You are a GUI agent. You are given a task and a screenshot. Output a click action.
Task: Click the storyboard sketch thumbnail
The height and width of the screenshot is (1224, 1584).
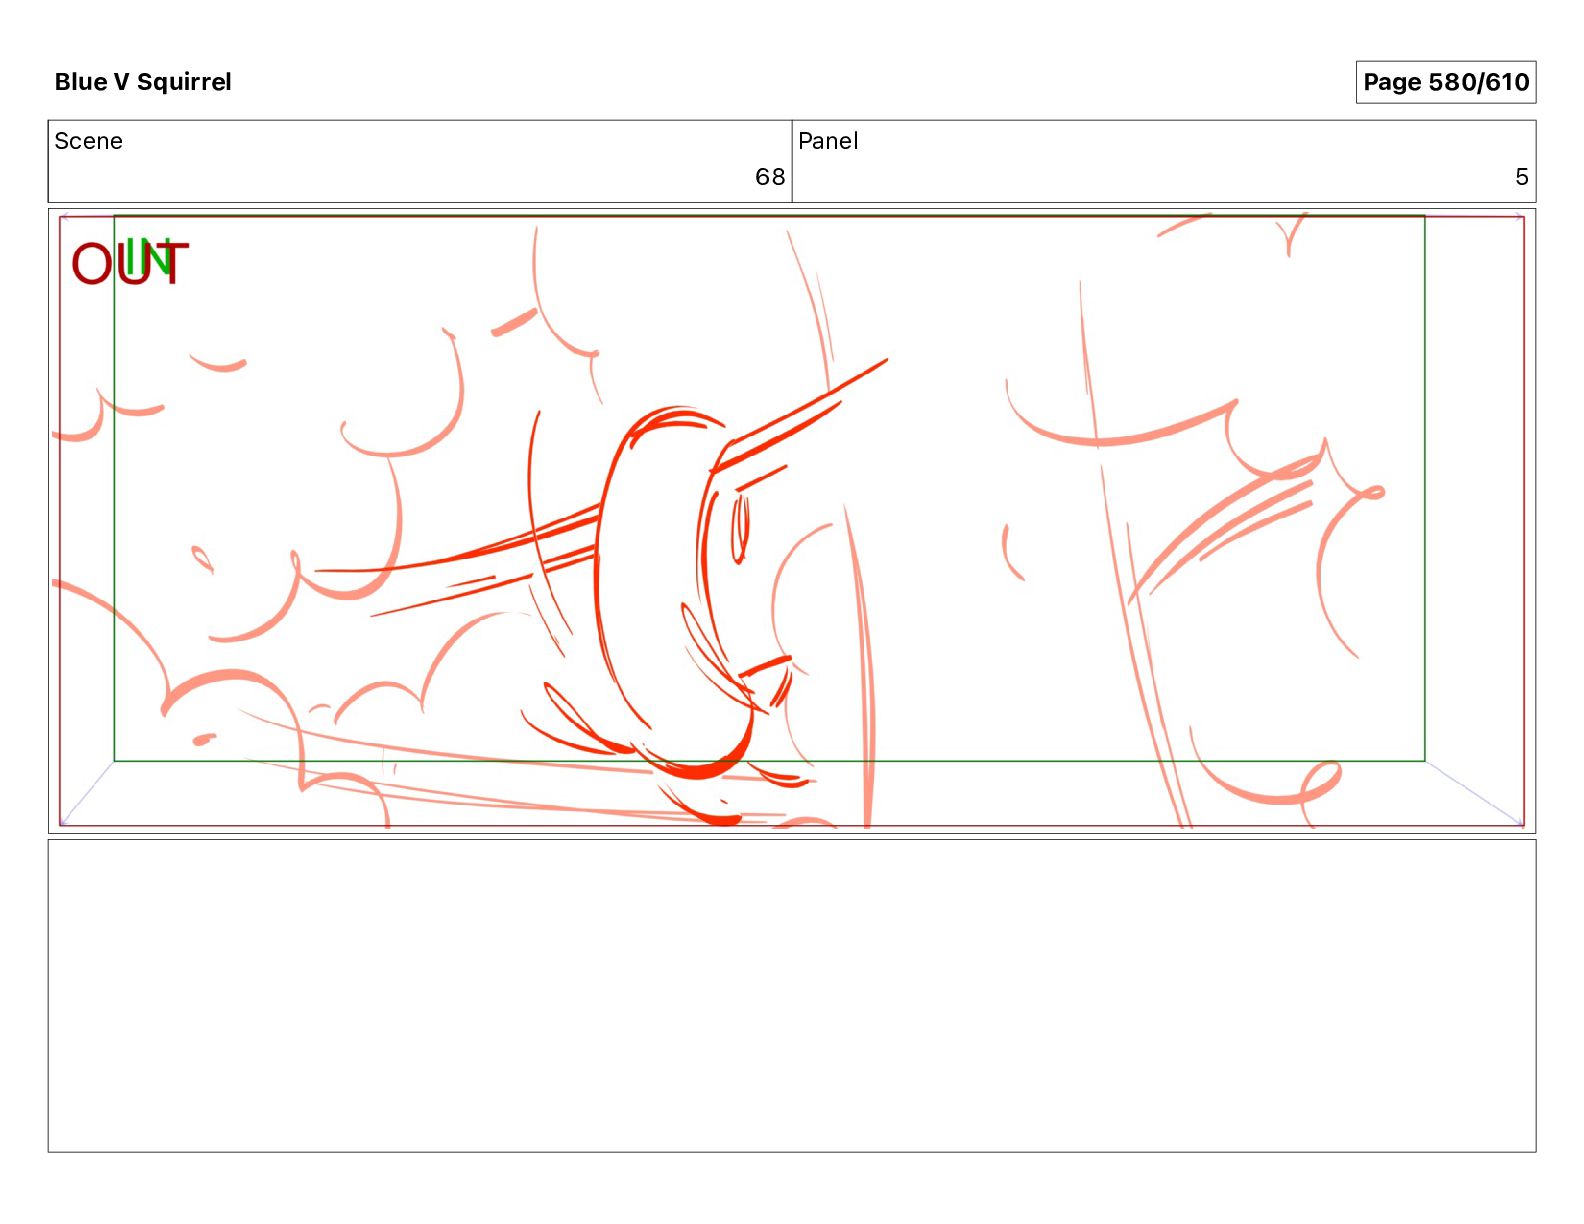click(x=792, y=521)
